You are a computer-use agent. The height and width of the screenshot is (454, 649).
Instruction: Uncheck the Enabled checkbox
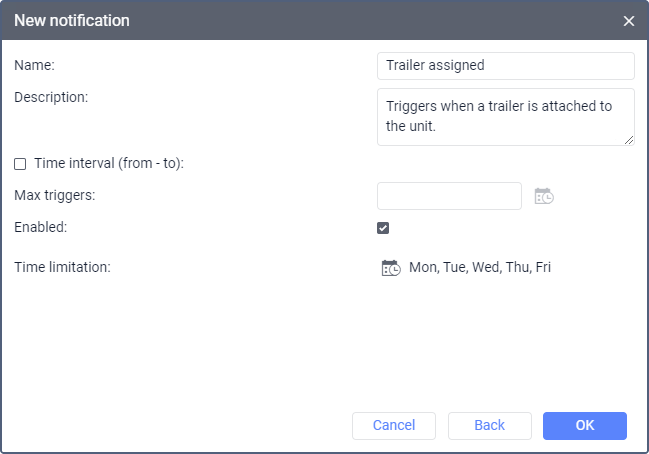(x=383, y=228)
